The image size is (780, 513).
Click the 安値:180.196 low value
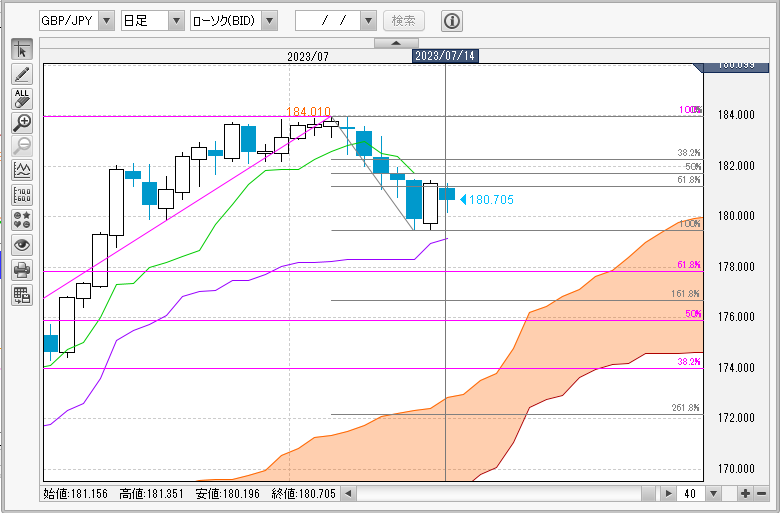coord(228,494)
